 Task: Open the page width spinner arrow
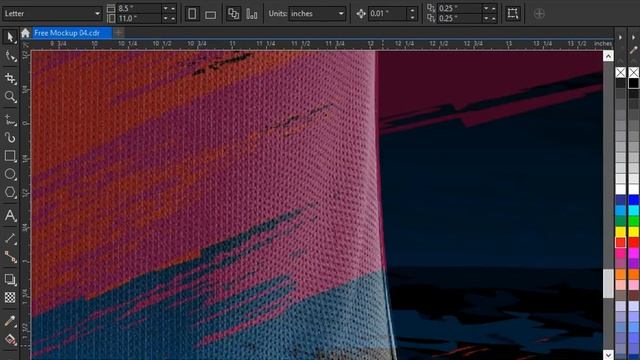pyautogui.click(x=165, y=8)
